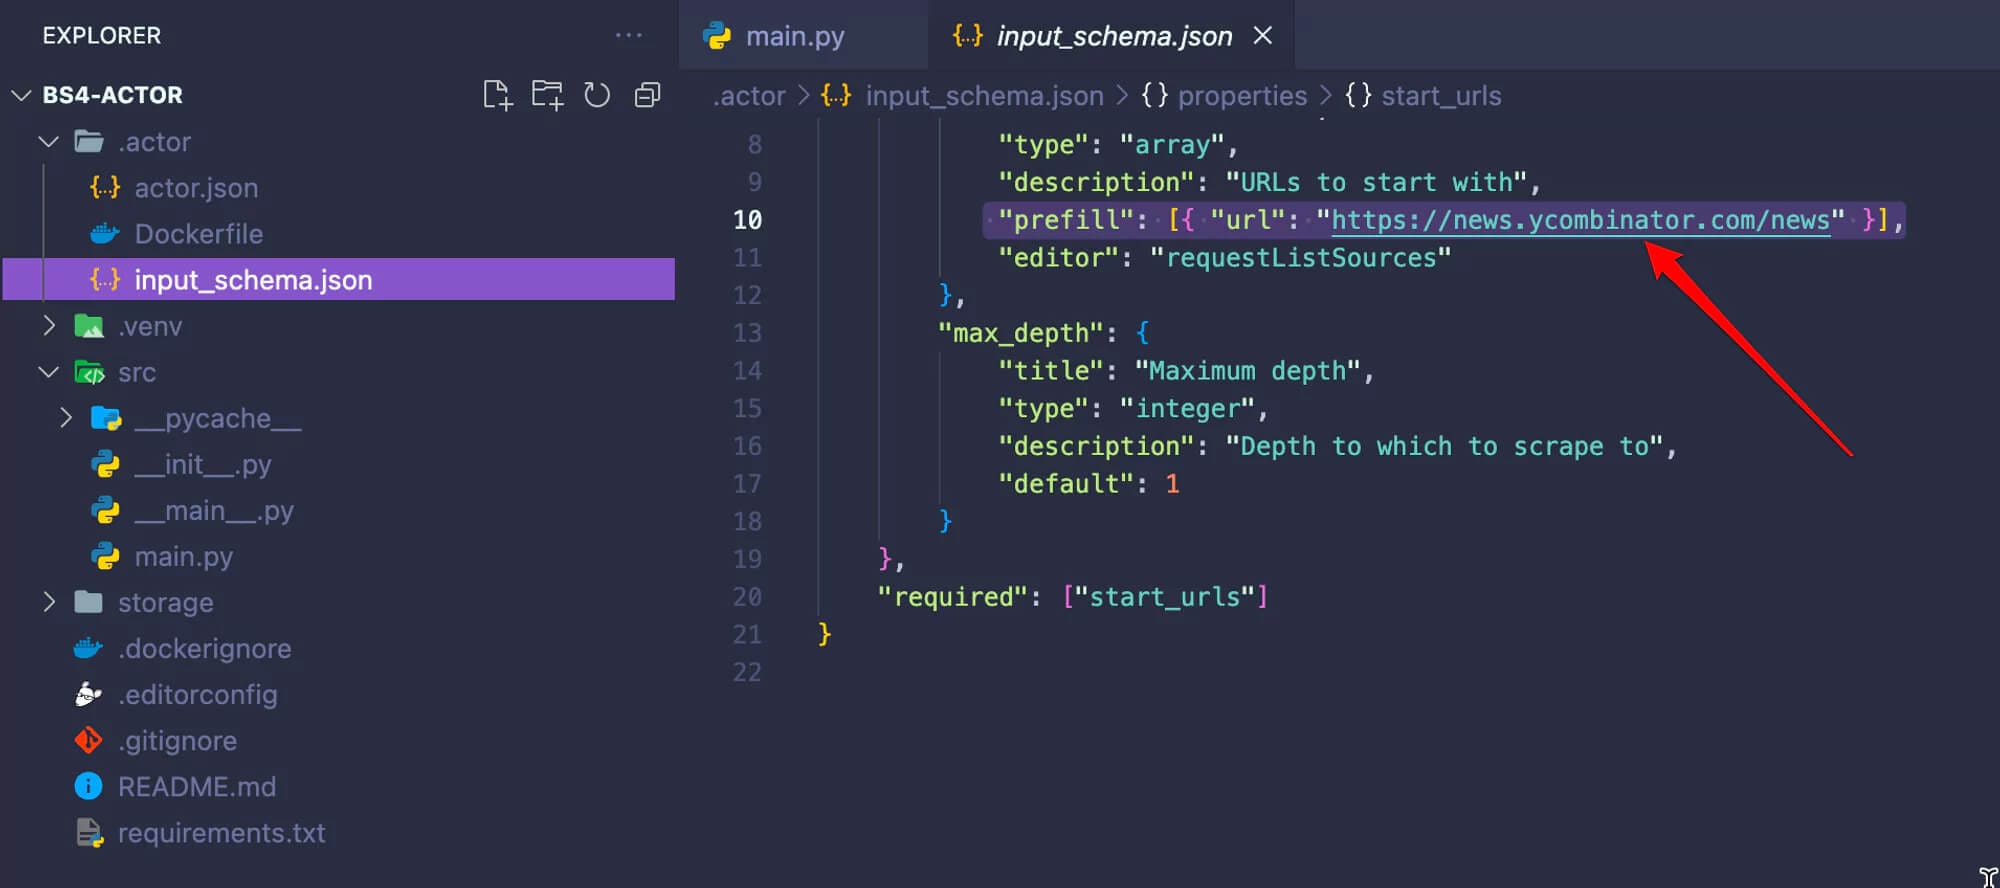This screenshot has width=2000, height=888.
Task: Follow the news.ycombinator.com URL link
Action: point(1580,220)
